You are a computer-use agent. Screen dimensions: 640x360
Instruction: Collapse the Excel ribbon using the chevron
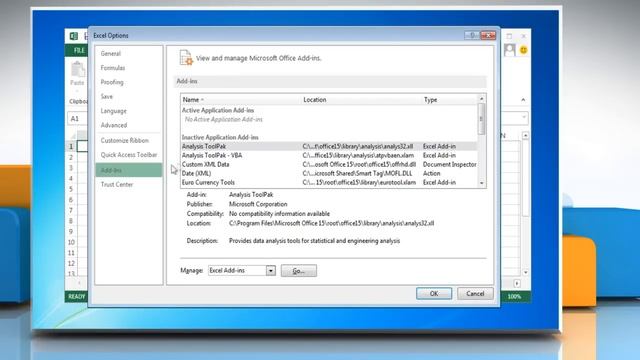(x=523, y=100)
